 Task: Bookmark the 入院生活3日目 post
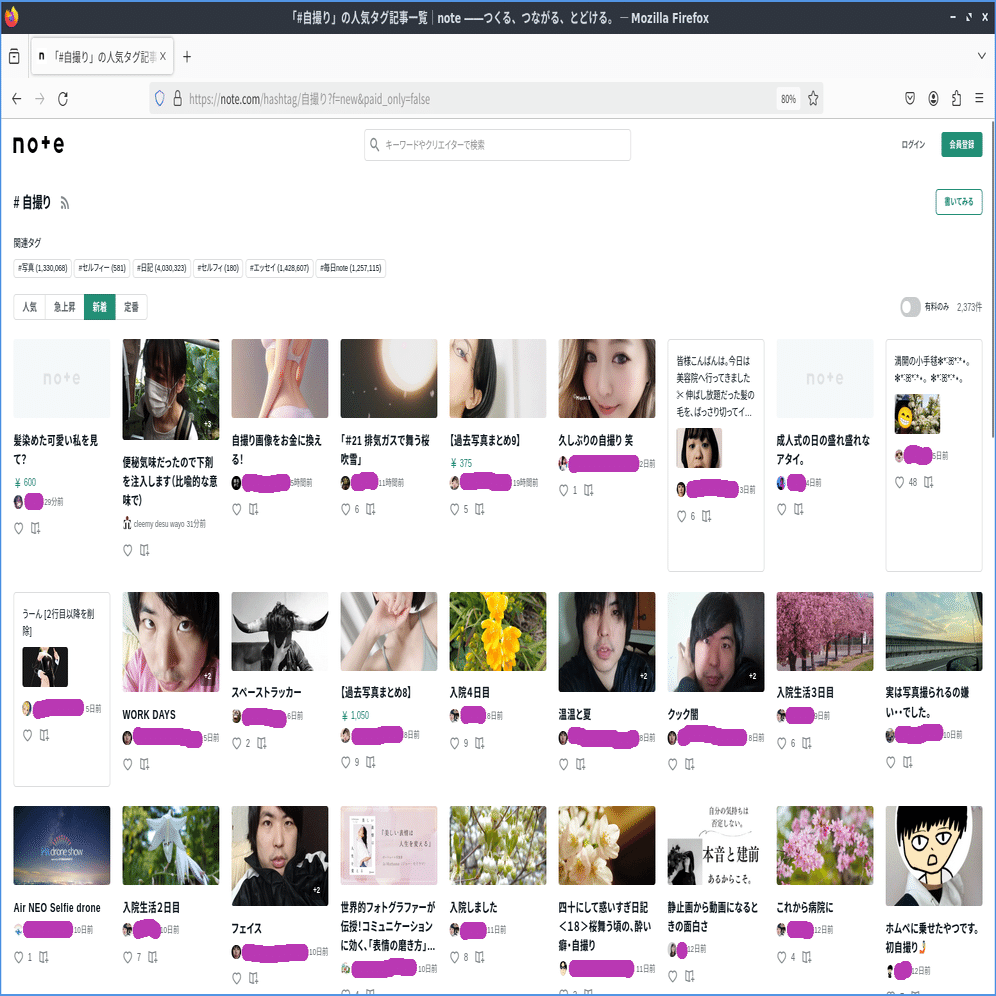pyautogui.click(x=807, y=743)
